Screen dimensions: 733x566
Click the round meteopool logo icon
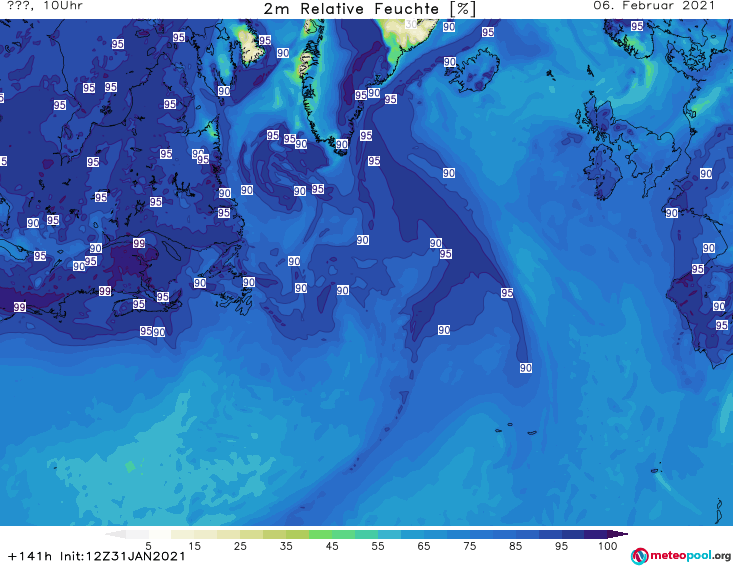640,556
